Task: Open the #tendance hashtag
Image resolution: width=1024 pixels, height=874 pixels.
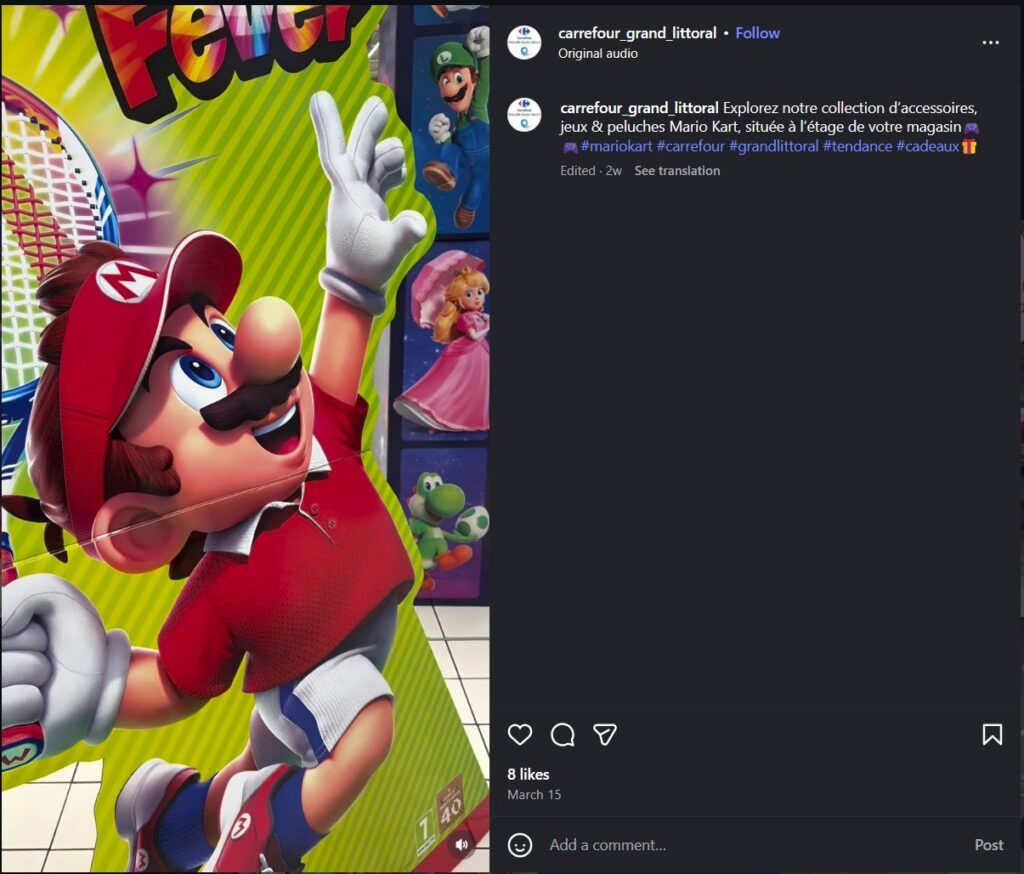Action: click(x=857, y=147)
